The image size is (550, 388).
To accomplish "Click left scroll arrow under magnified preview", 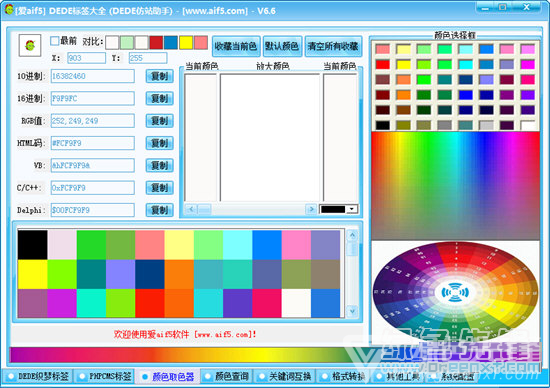I will 191,209.
